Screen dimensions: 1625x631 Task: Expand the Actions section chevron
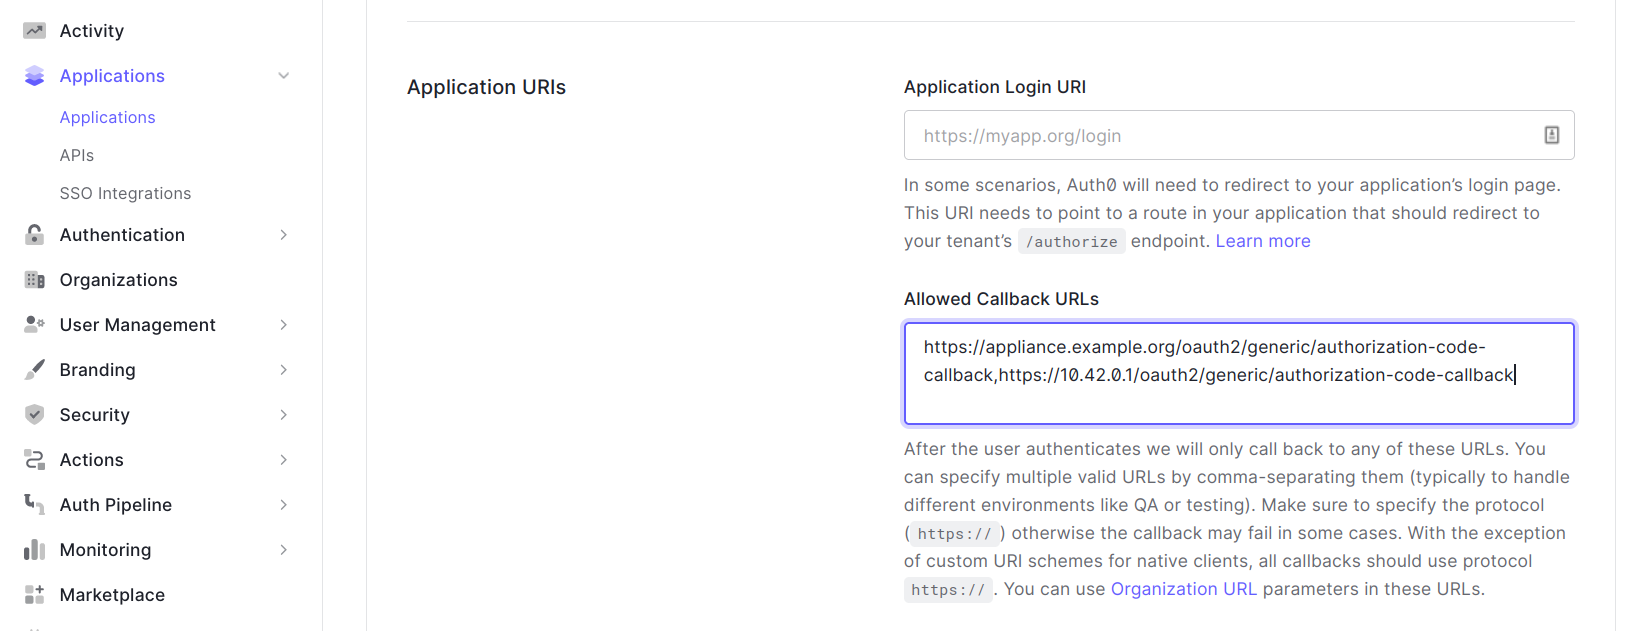click(284, 460)
